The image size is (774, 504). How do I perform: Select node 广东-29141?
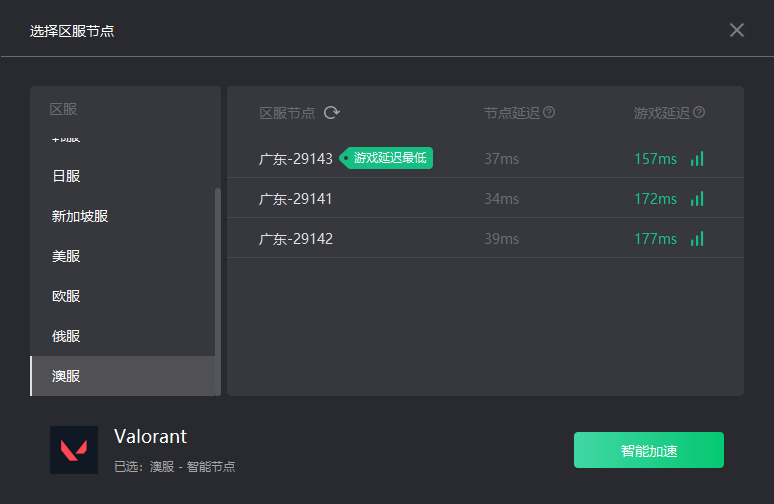[485, 198]
